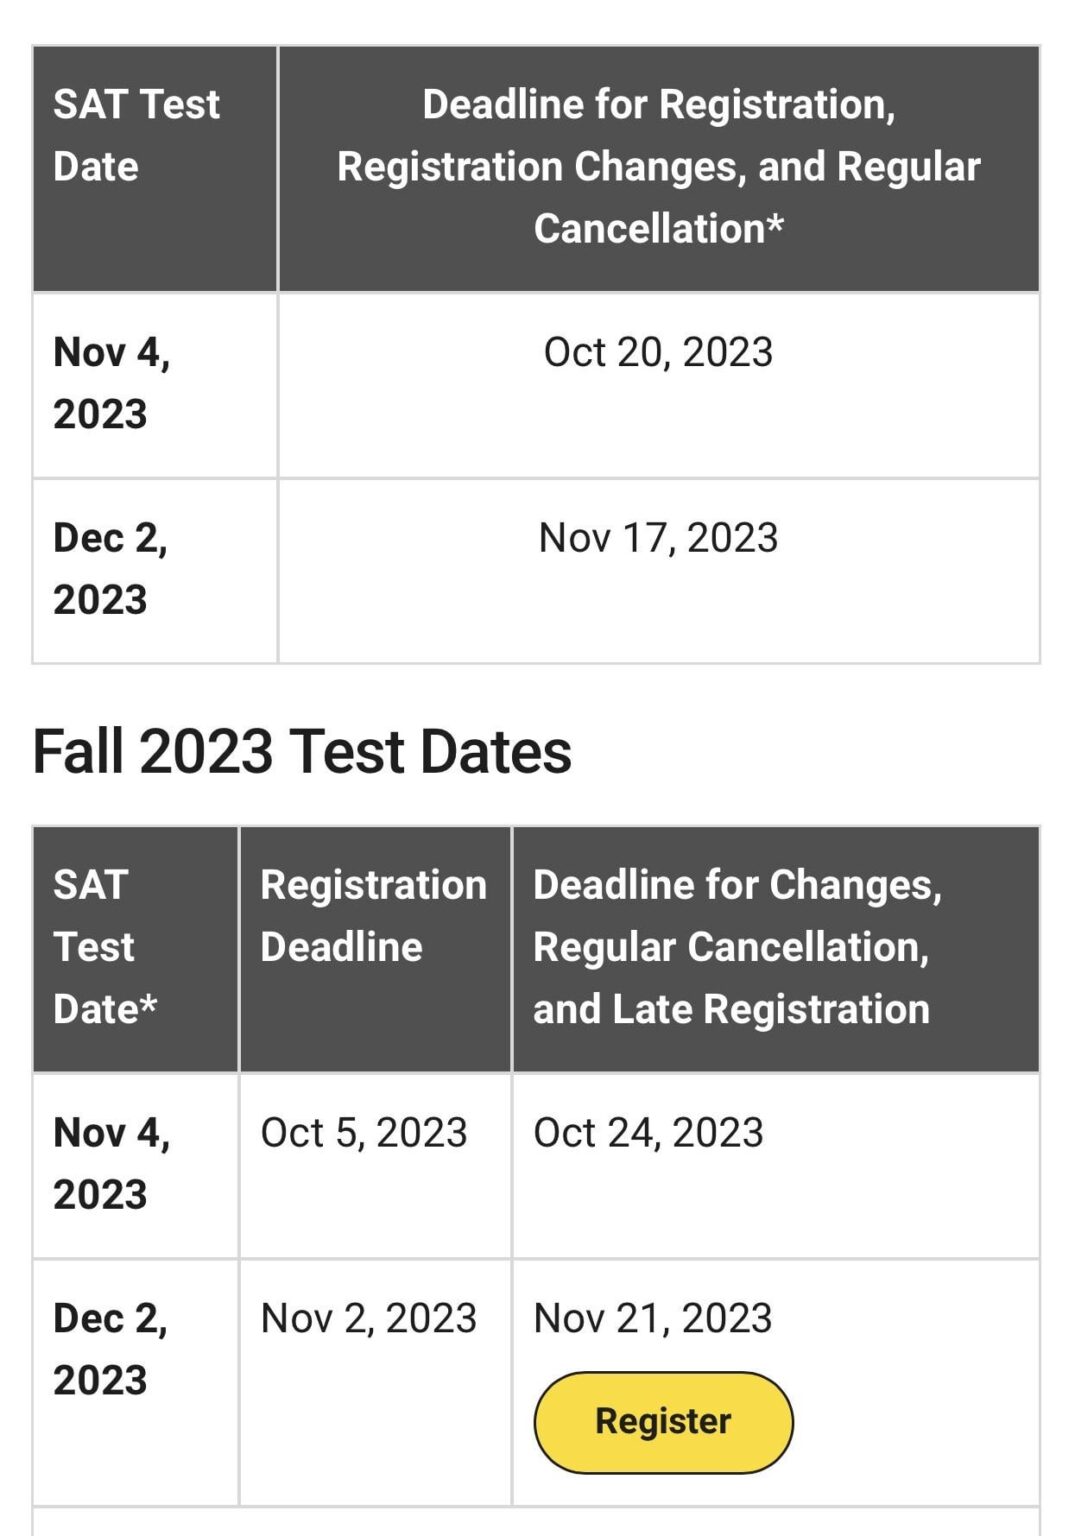Image resolution: width=1075 pixels, height=1536 pixels.
Task: Click the Deadline for Changes column header
Action: pos(738,947)
